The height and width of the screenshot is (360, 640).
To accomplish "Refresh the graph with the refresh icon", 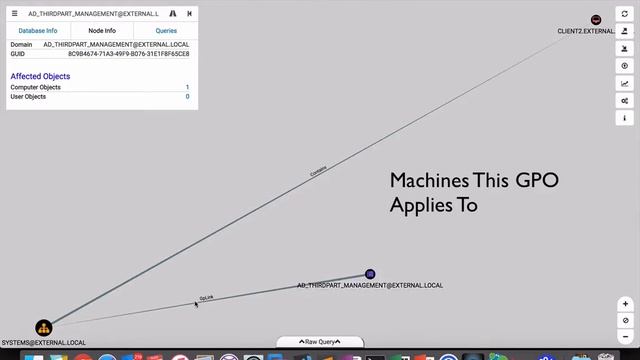I will tap(624, 14).
